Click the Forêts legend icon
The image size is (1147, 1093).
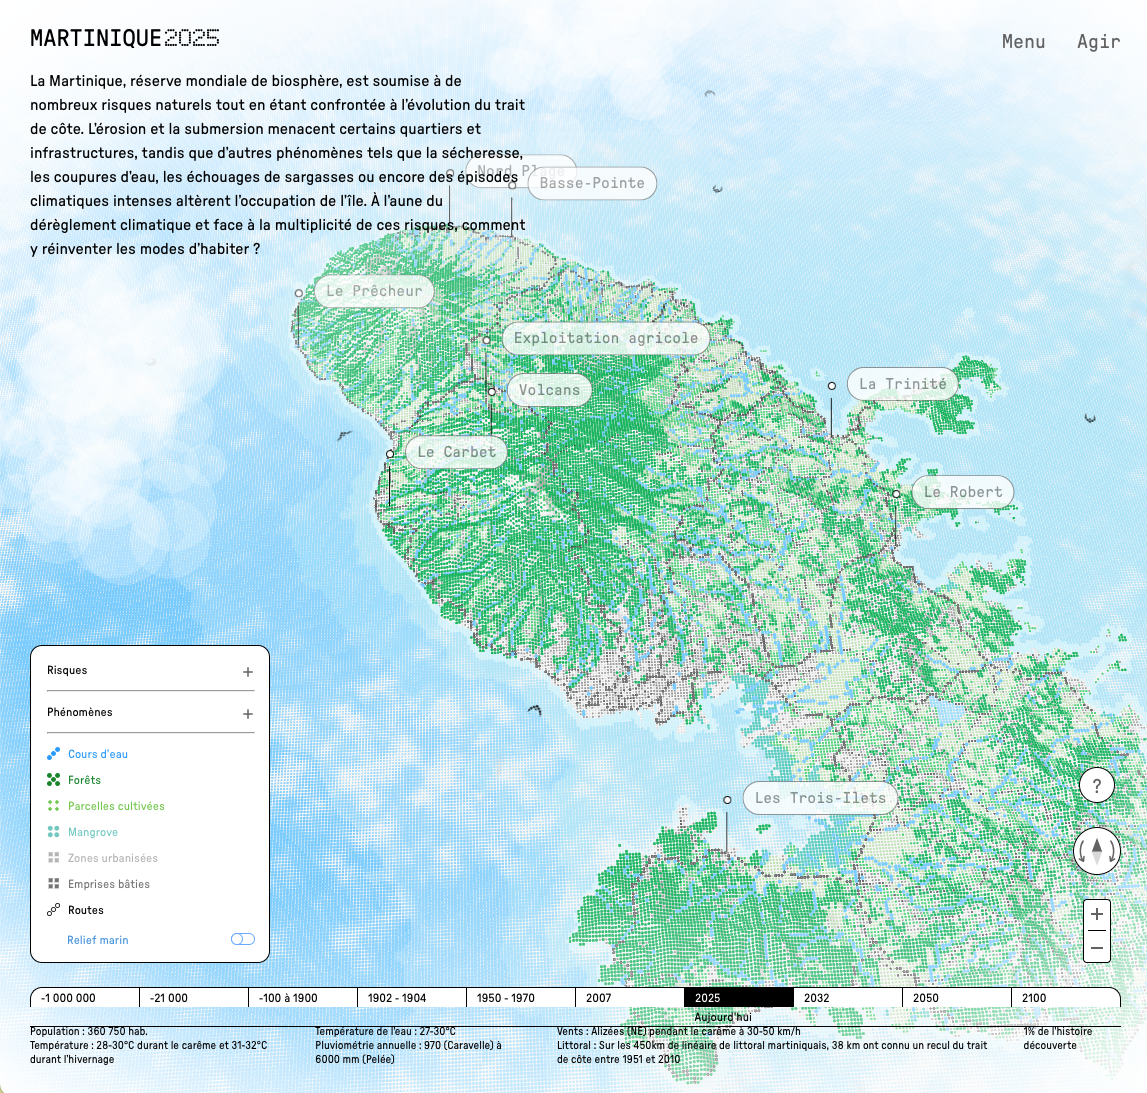[54, 780]
